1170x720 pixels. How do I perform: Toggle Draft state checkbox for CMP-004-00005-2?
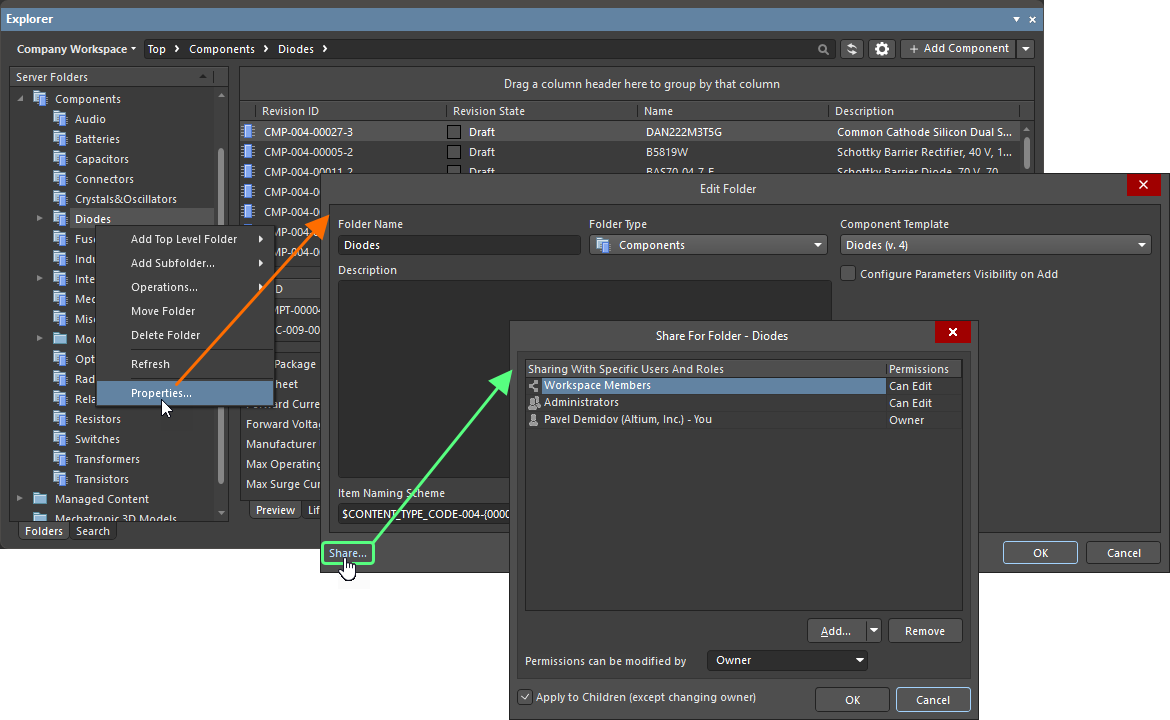tap(454, 152)
